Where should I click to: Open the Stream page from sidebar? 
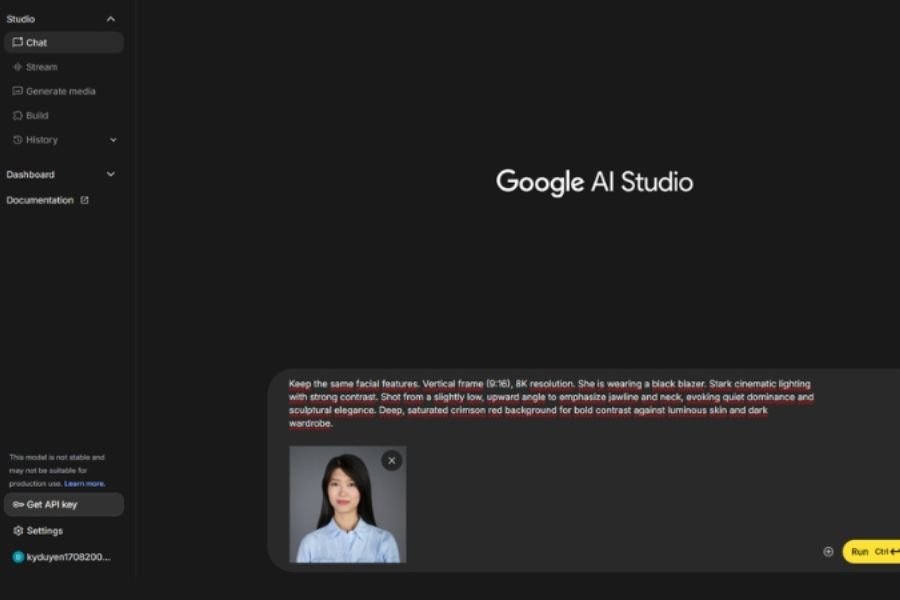41,67
